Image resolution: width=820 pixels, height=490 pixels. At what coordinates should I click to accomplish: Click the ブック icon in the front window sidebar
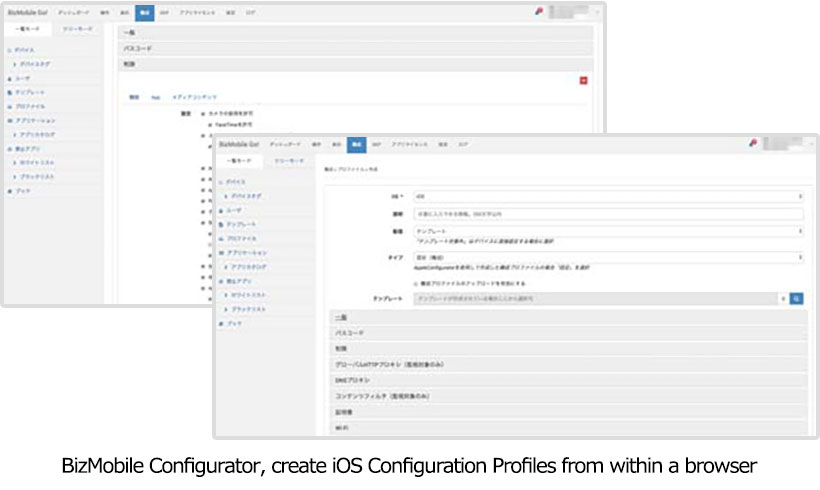point(221,324)
